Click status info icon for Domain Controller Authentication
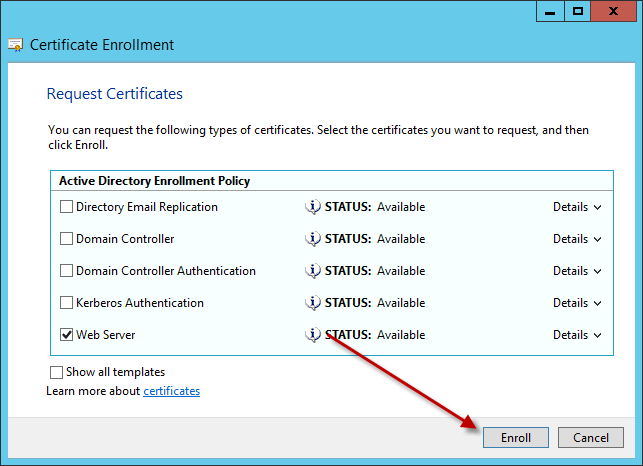The width and height of the screenshot is (643, 466). click(x=313, y=271)
